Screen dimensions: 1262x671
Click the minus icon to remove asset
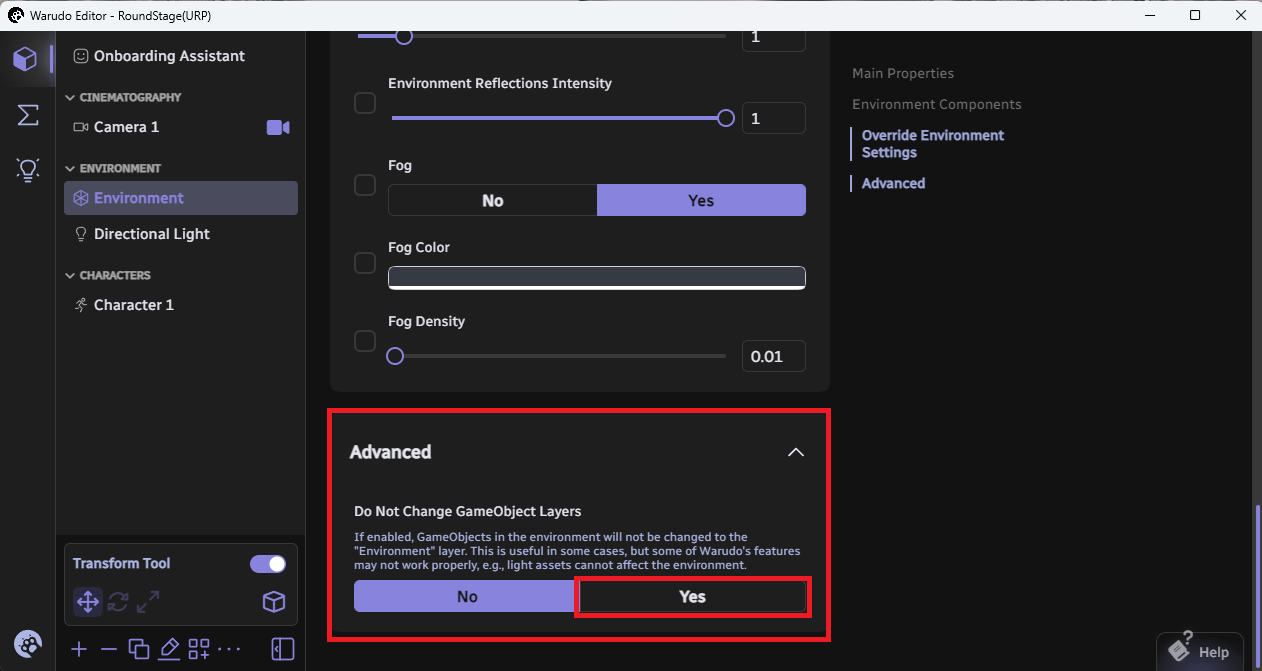point(109,649)
